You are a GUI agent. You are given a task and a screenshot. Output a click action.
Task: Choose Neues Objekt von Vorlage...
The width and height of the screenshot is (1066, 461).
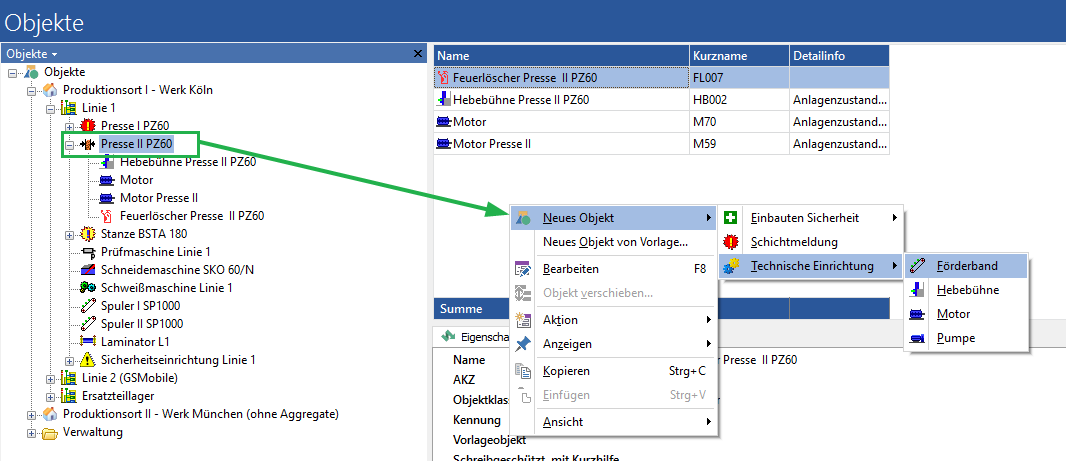(614, 241)
